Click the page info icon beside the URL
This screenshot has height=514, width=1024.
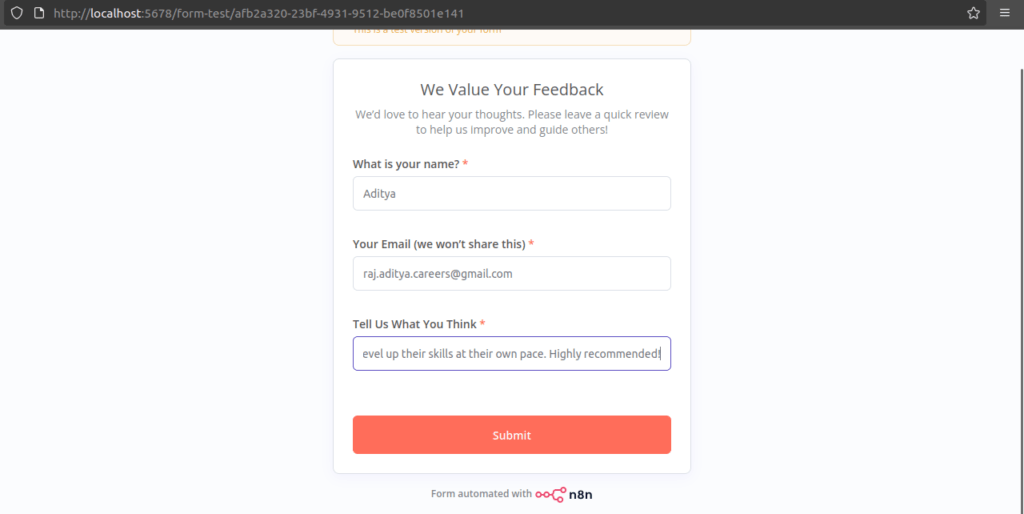click(38, 14)
